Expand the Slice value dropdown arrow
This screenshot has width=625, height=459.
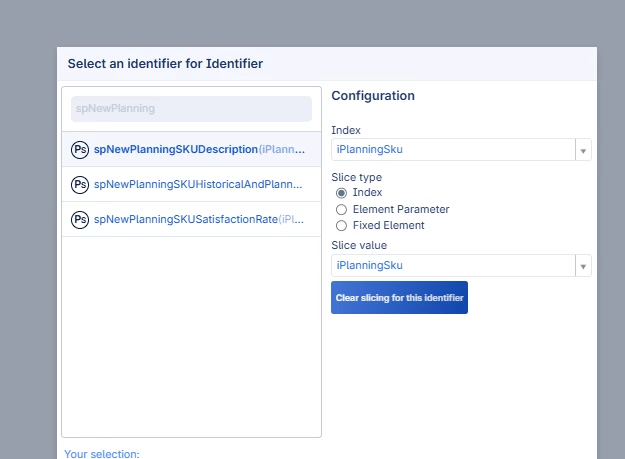tap(584, 266)
